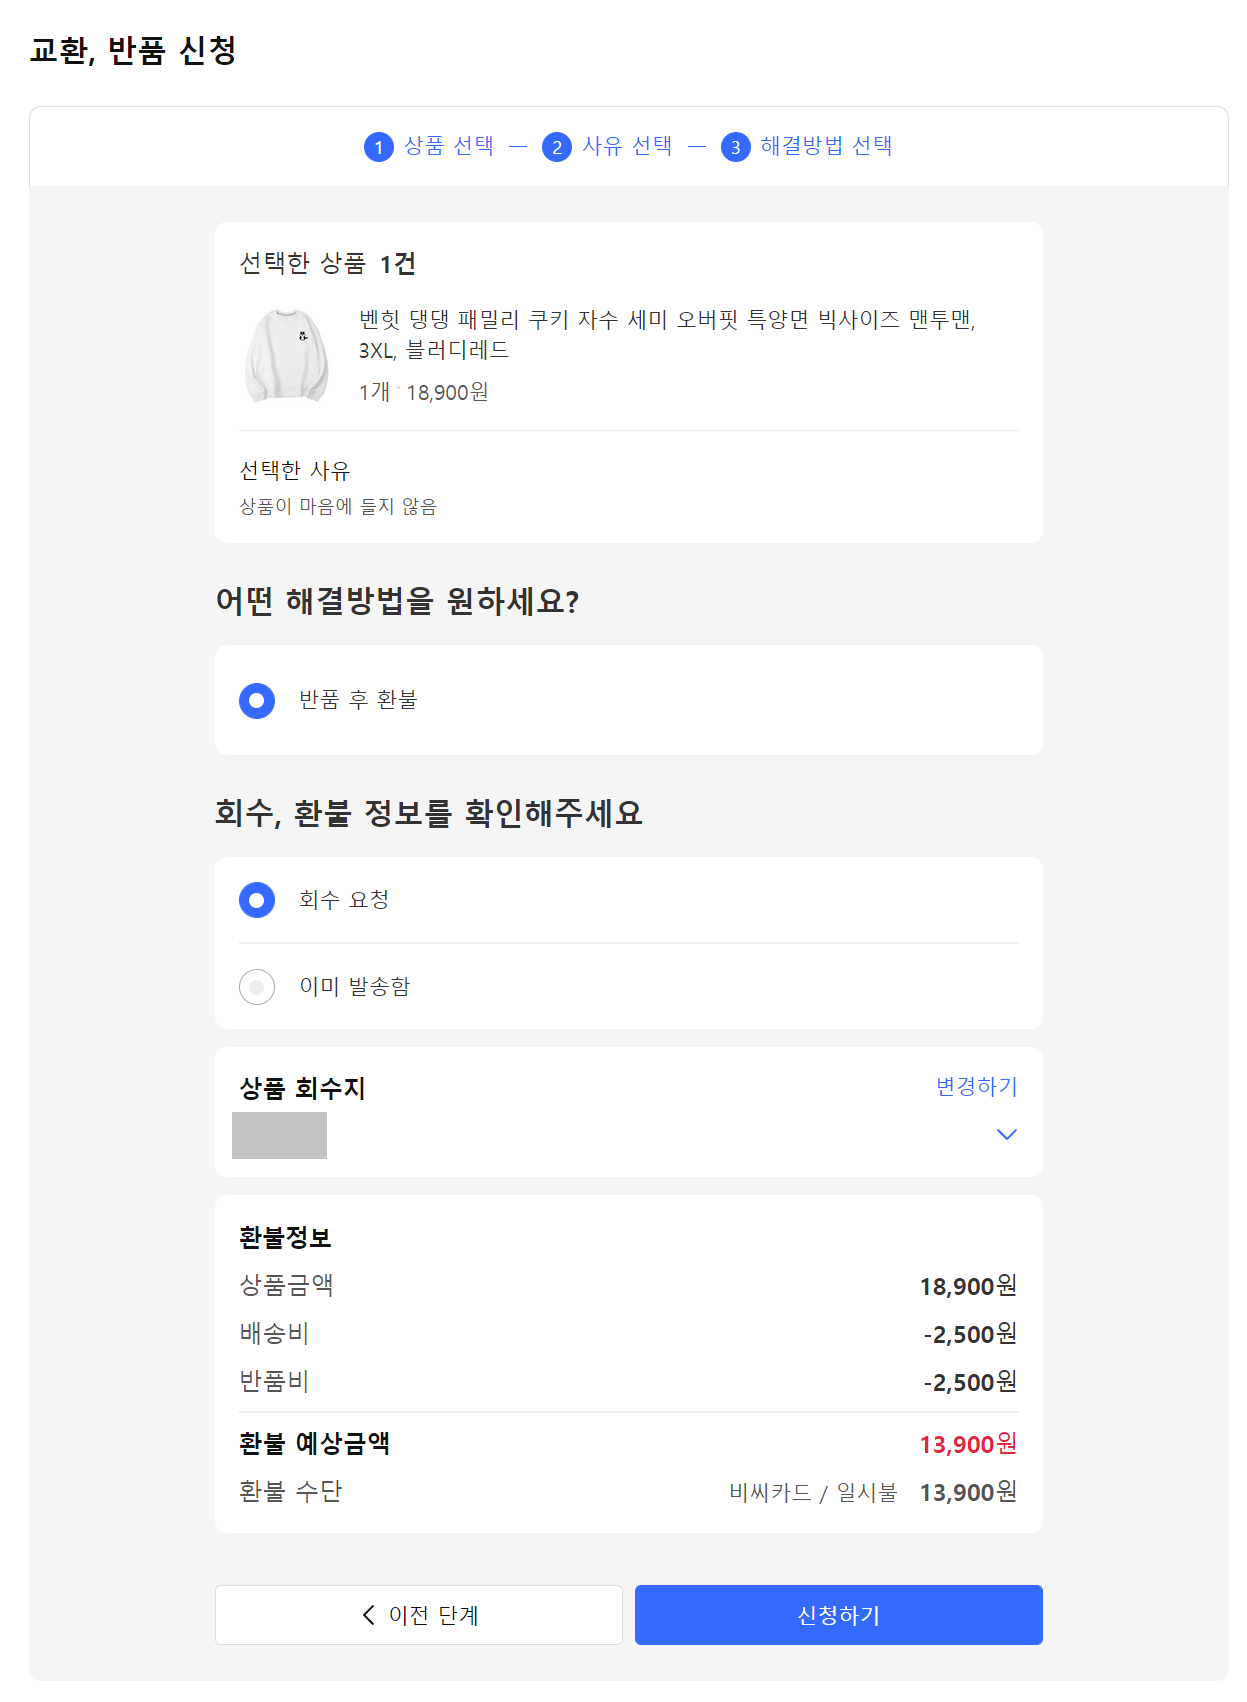Choose the 이미 발송함 radio option
Viewport: 1247px width, 1702px height.
coord(257,987)
